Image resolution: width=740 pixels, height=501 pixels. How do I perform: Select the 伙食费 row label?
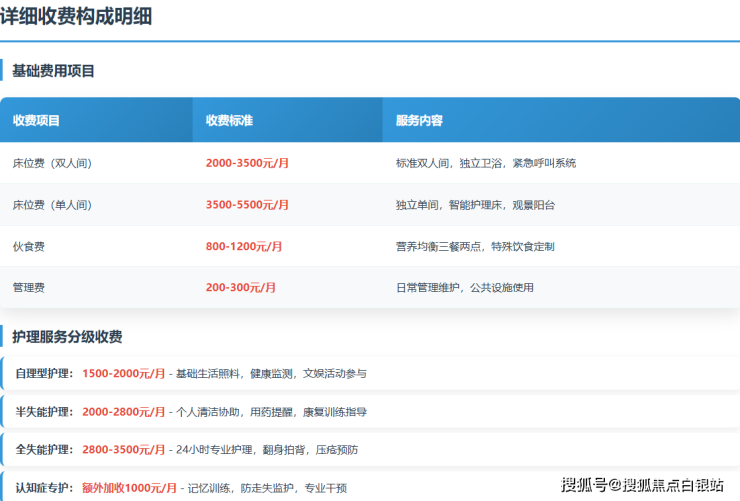pyautogui.click(x=29, y=246)
